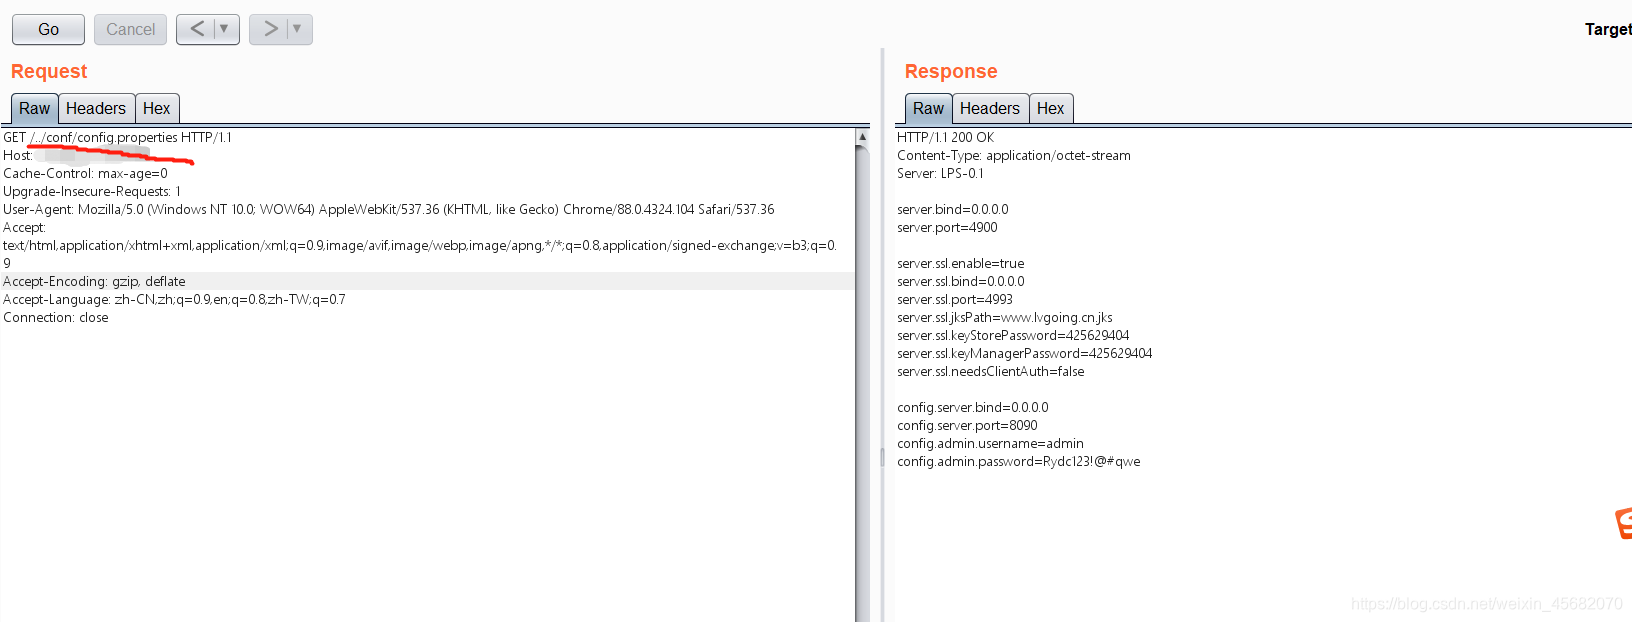Click the config.server.bind=0.0.0.0 line
Image resolution: width=1632 pixels, height=622 pixels.
[973, 407]
